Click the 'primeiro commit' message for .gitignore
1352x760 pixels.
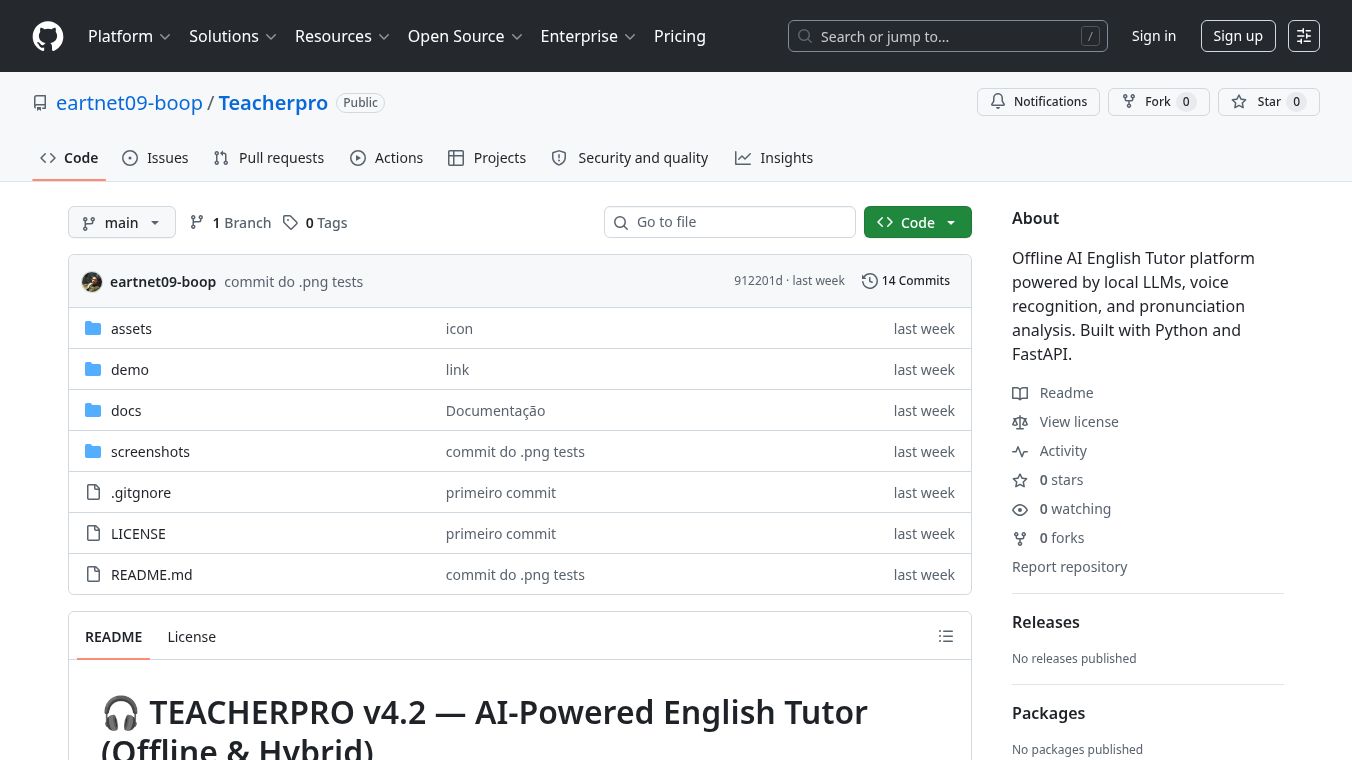(501, 493)
